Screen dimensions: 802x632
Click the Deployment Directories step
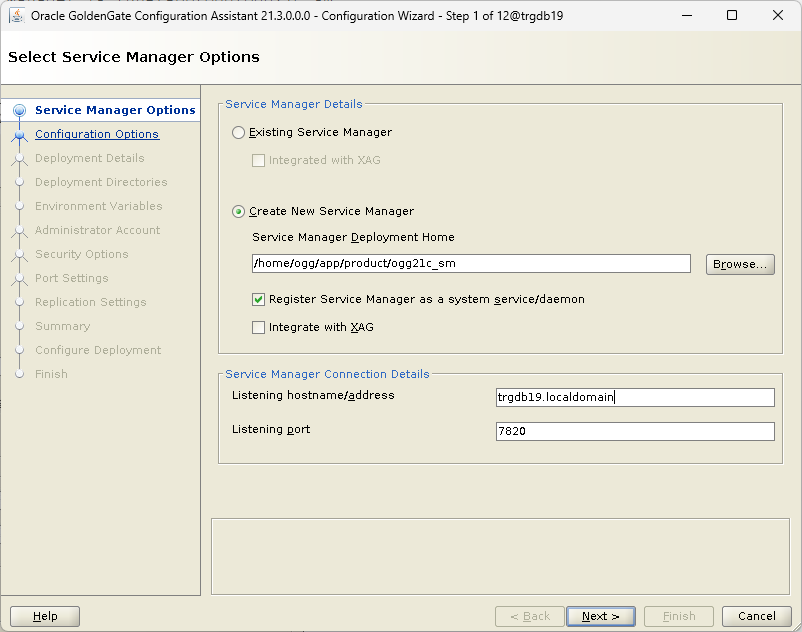[101, 182]
